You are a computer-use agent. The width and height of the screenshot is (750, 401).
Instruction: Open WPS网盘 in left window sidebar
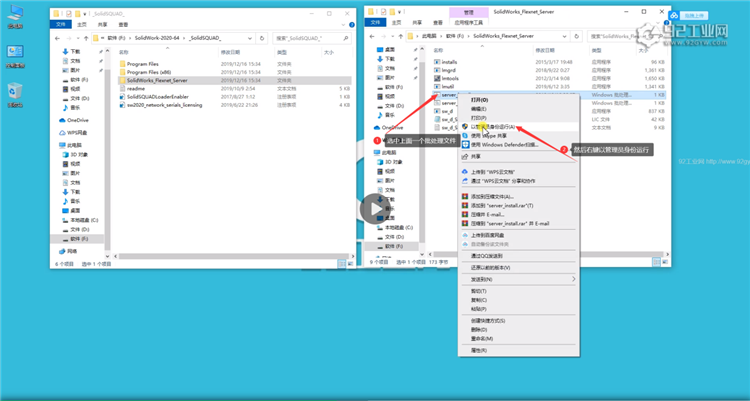pyautogui.click(x=77, y=133)
